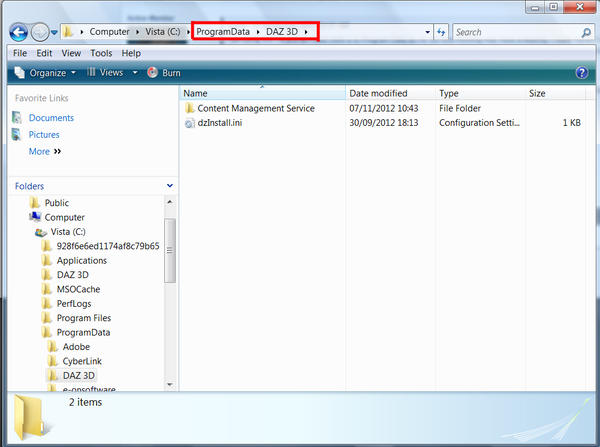This screenshot has width=600, height=447.
Task: Sort by Name column header
Action: [262, 93]
